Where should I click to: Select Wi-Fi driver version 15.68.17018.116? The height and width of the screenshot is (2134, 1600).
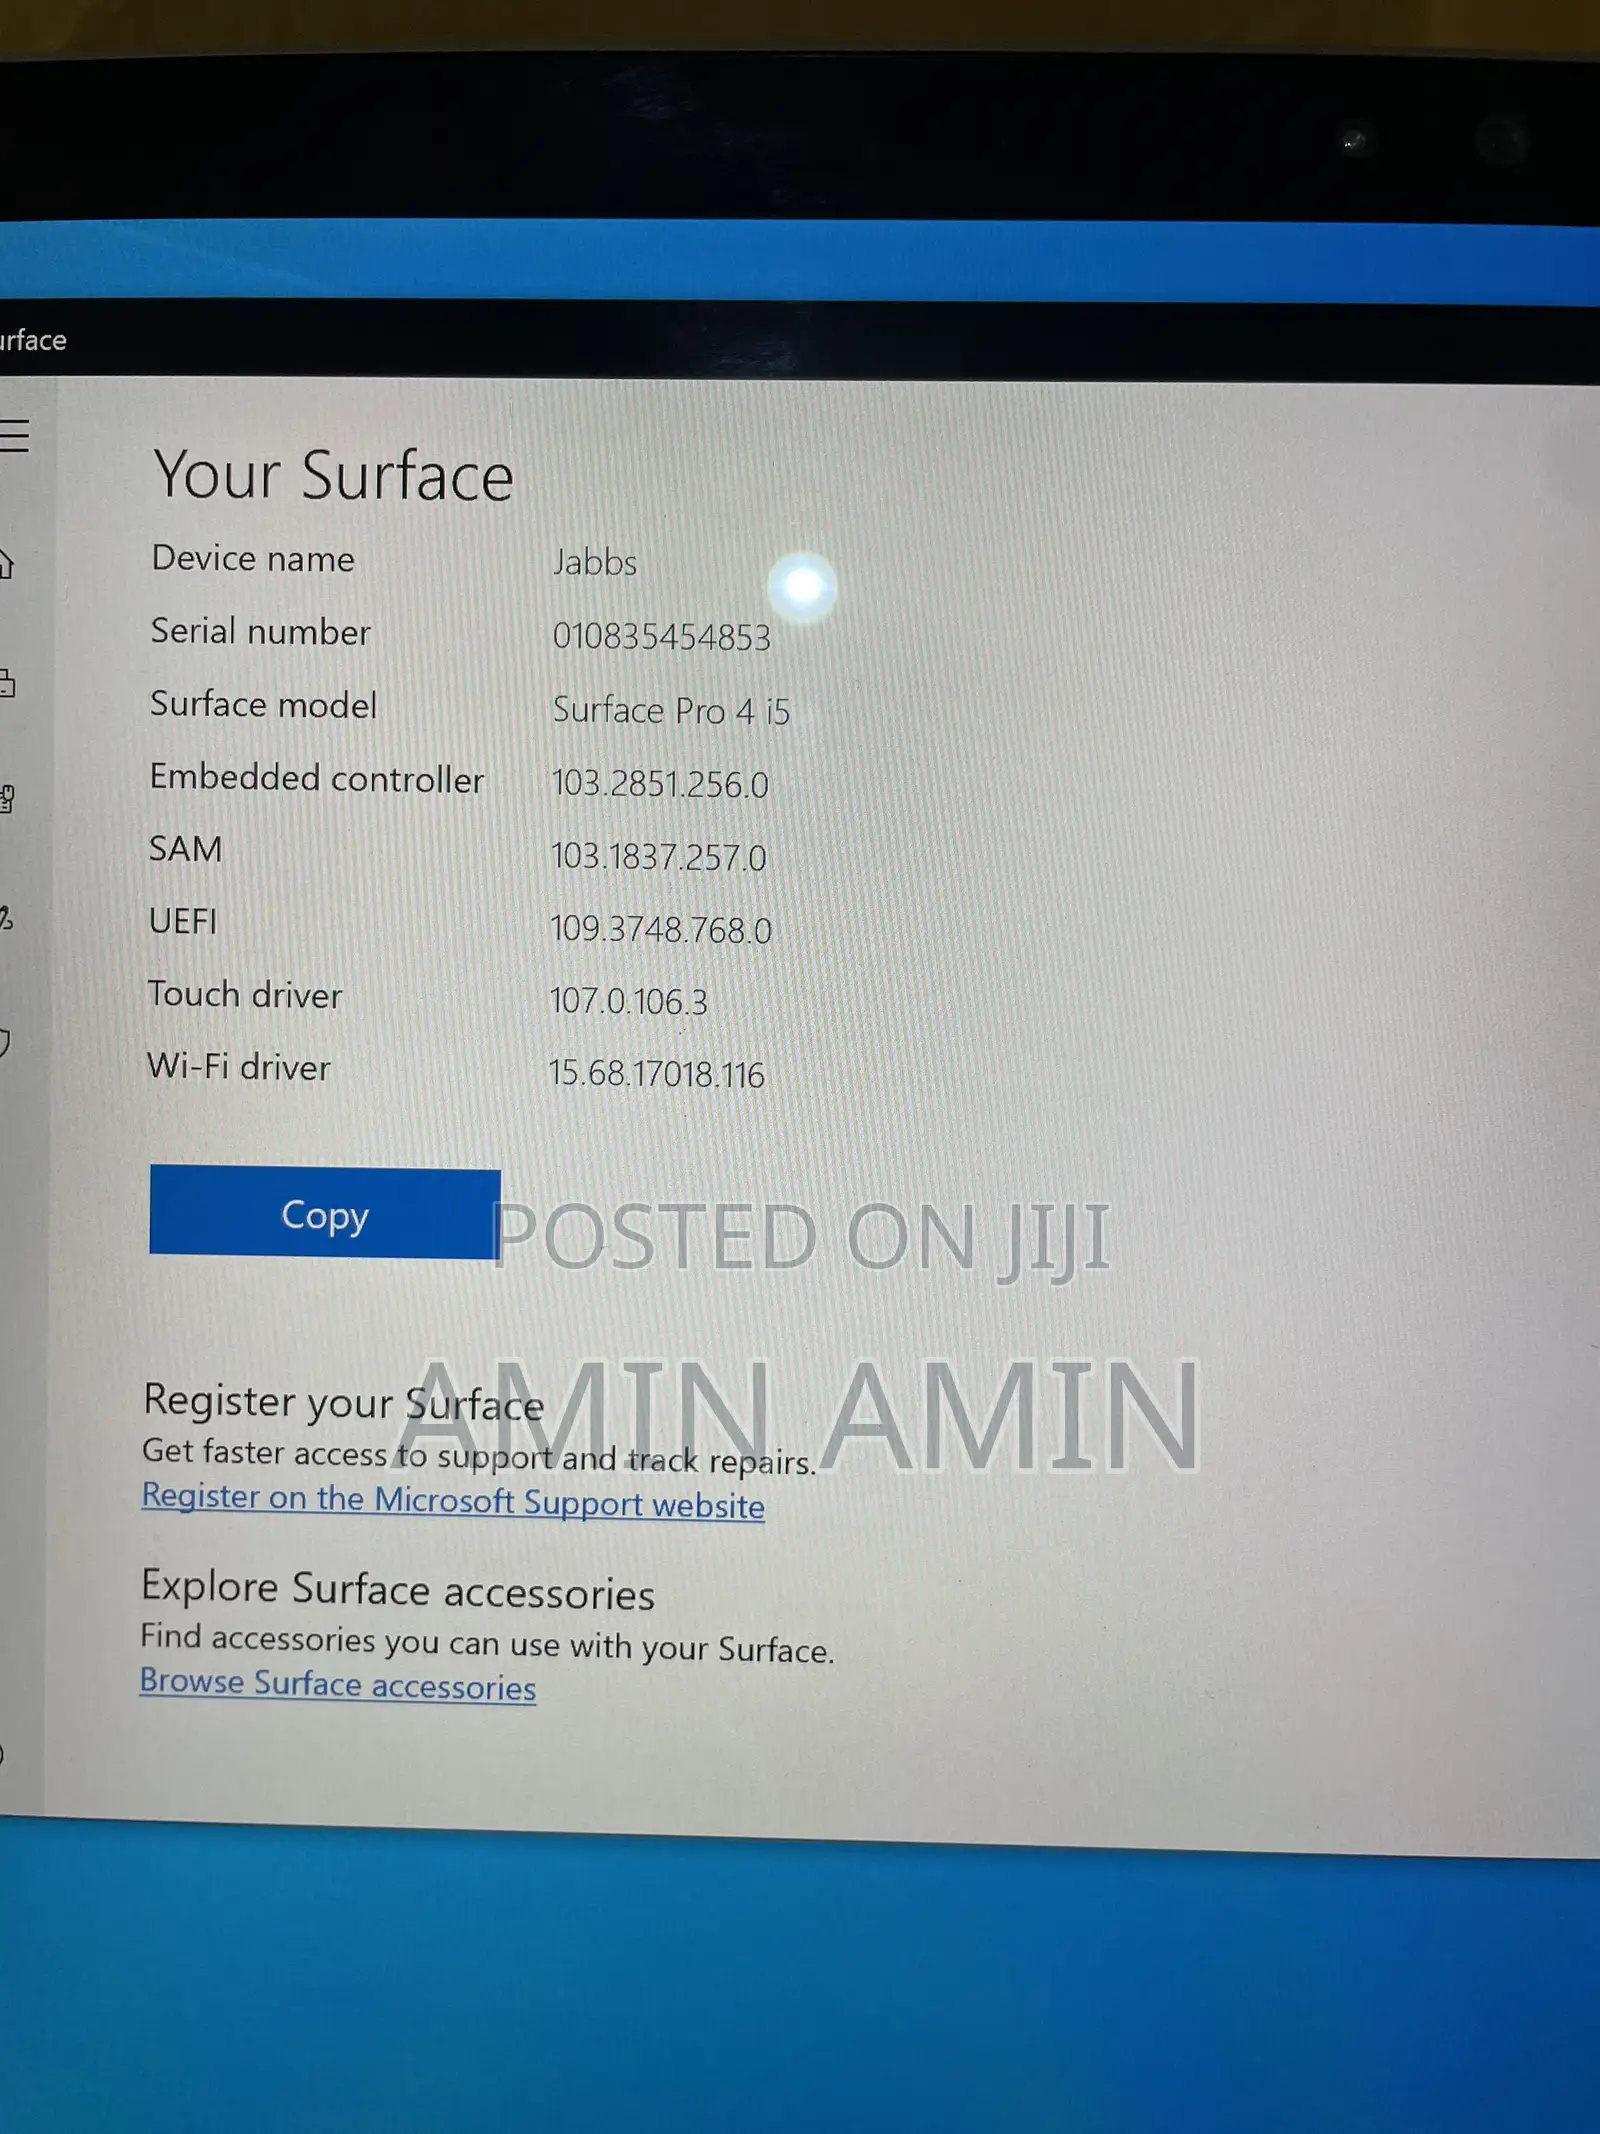point(657,1074)
